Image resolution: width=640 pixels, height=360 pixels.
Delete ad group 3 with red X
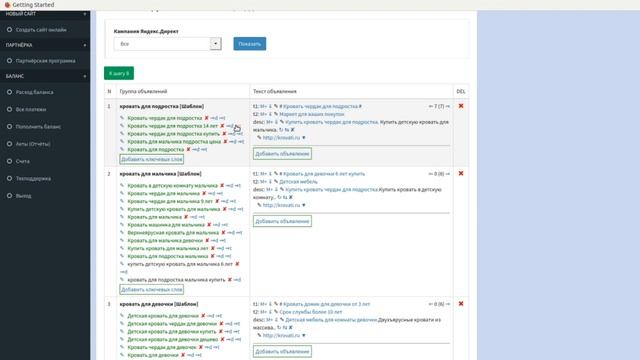pos(461,303)
